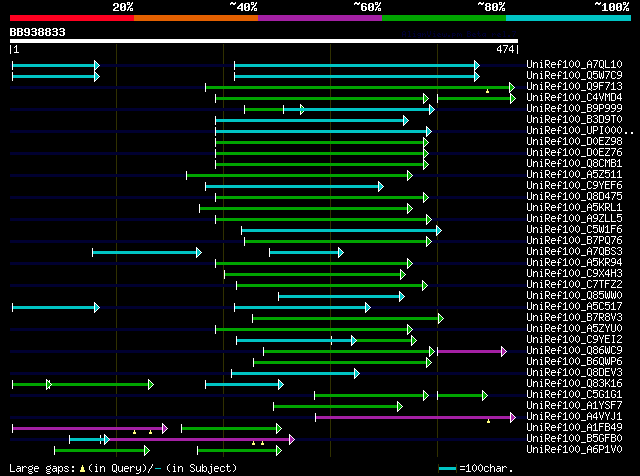Select the UniRef100_A5C517 label

(574, 307)
